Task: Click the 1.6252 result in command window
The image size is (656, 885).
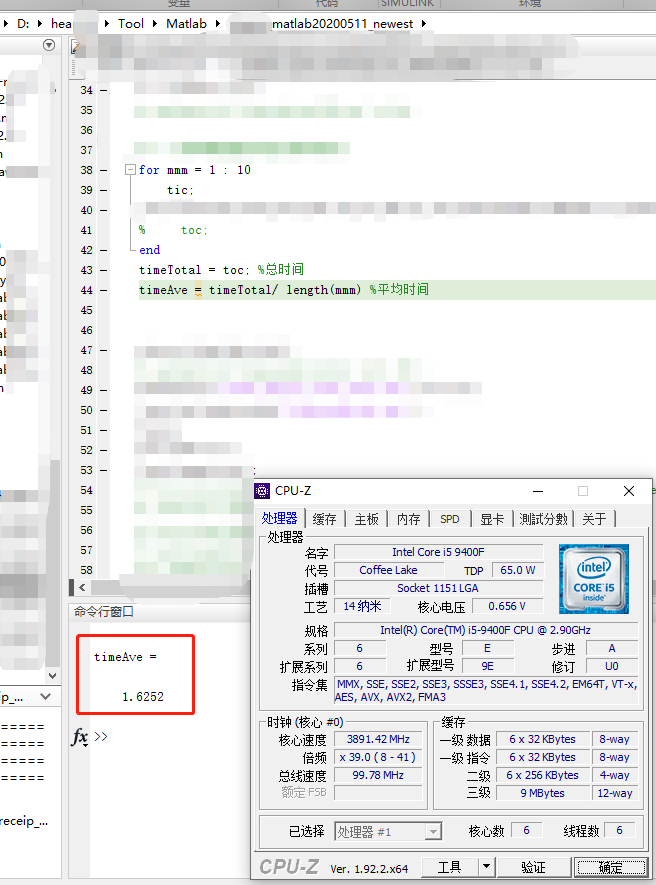Action: [143, 696]
